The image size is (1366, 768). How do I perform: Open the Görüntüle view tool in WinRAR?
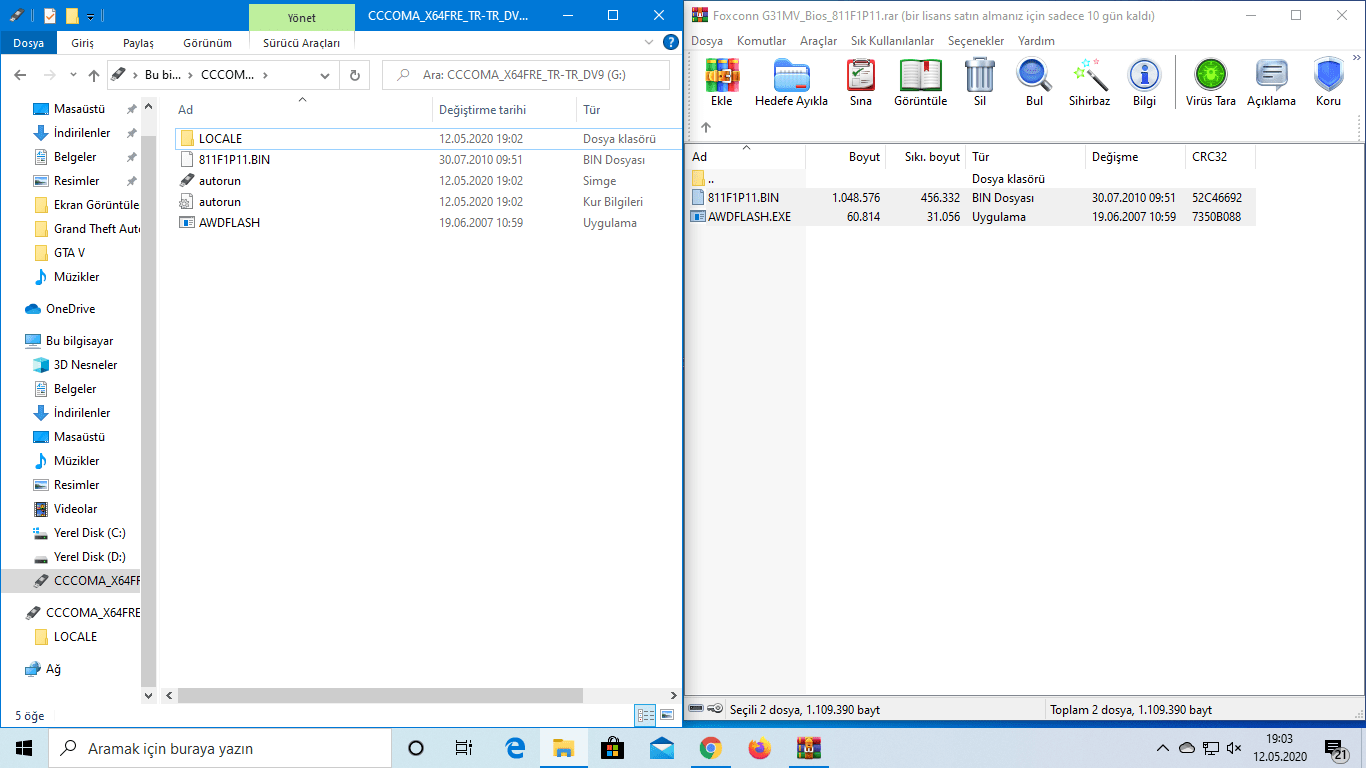click(921, 82)
